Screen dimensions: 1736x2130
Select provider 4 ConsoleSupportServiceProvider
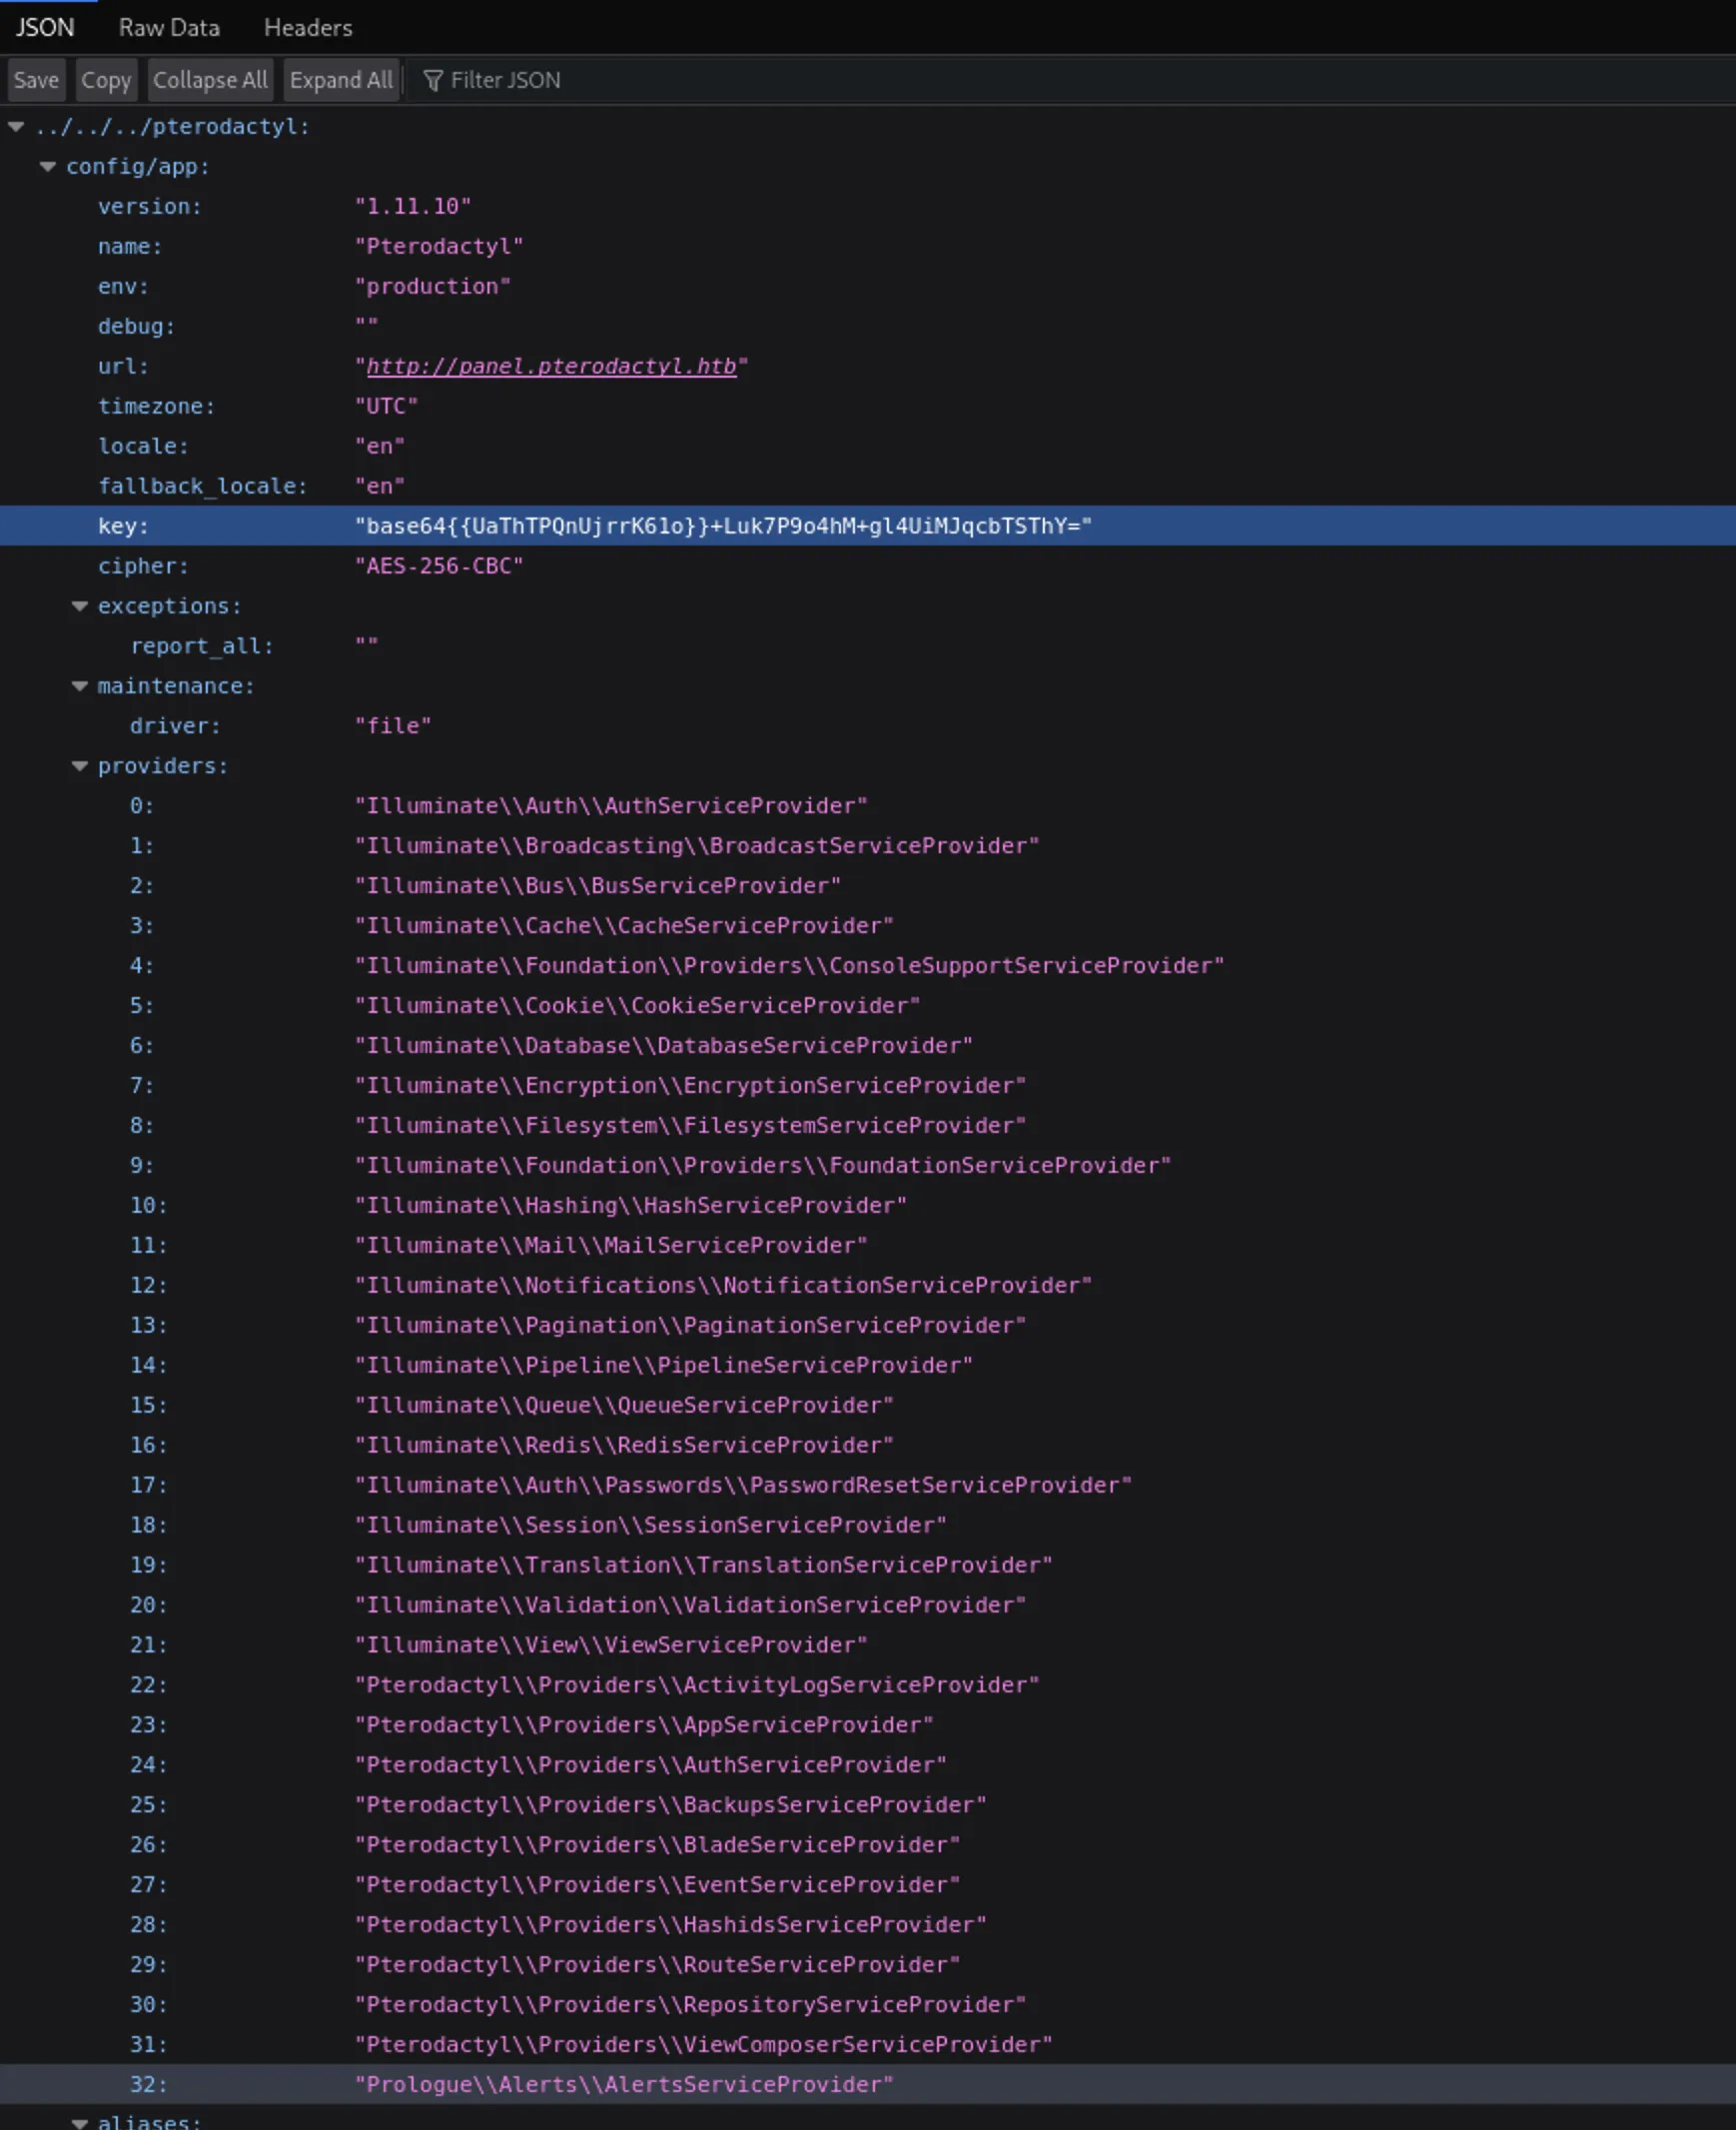click(x=868, y=966)
